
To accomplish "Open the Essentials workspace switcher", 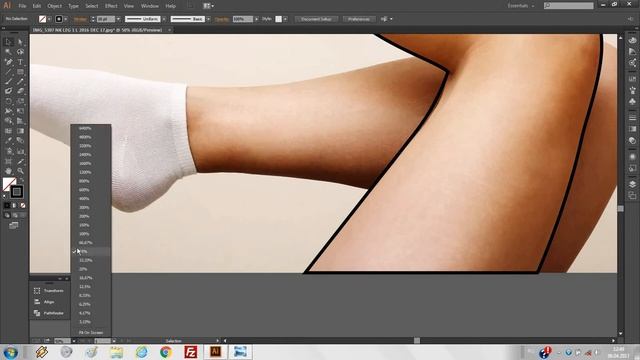I will [521, 6].
